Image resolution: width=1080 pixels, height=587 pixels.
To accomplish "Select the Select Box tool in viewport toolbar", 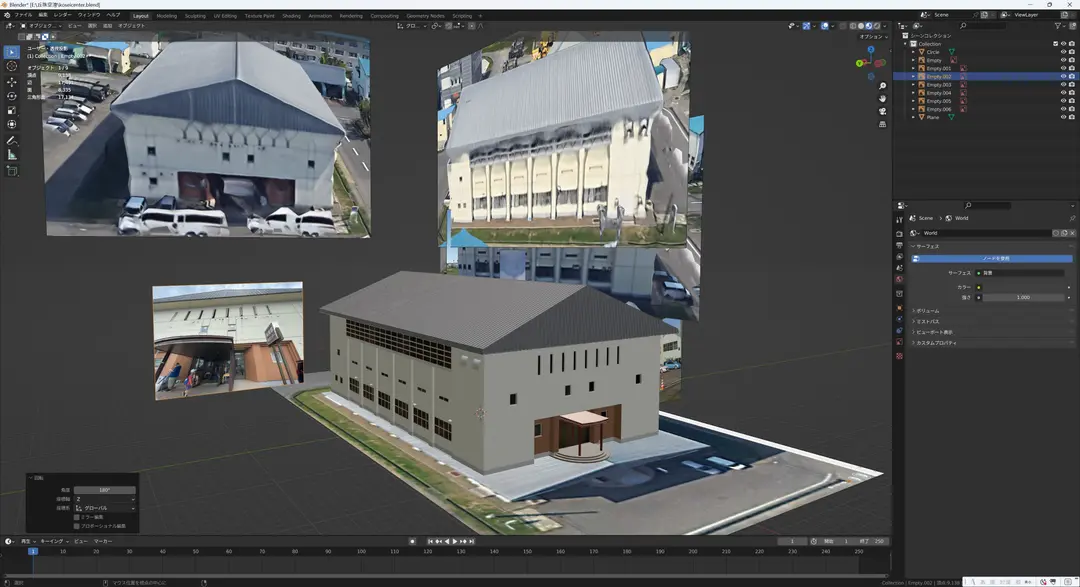I will point(12,52).
